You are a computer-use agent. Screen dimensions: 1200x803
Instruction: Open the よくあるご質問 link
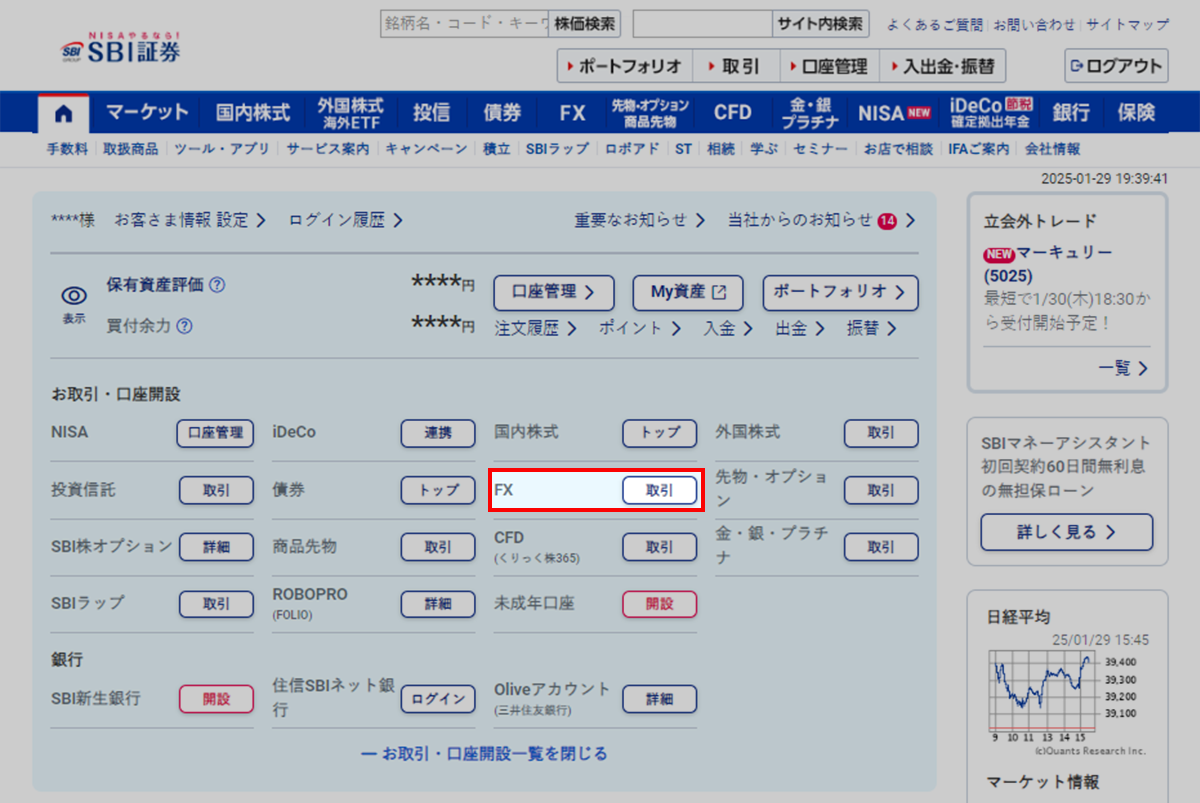(x=935, y=24)
